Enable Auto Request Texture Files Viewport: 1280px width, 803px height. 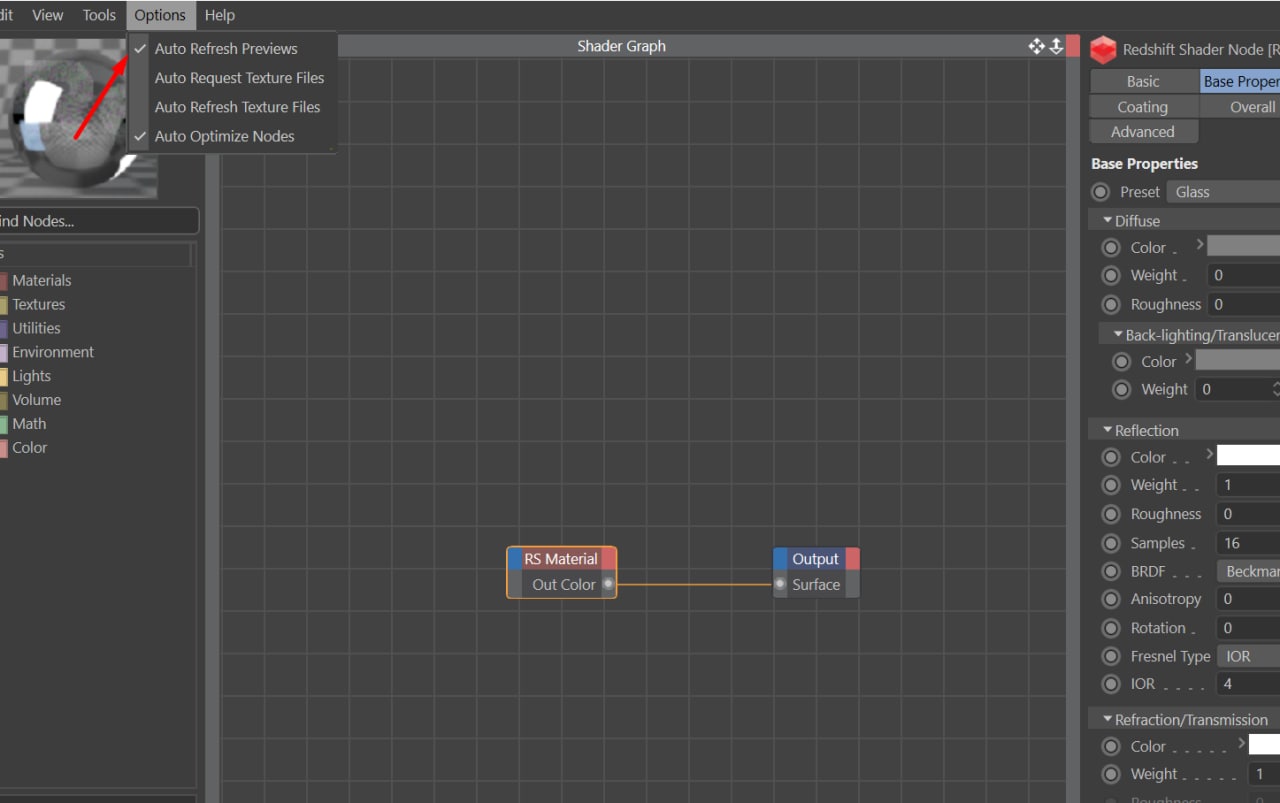pos(239,77)
